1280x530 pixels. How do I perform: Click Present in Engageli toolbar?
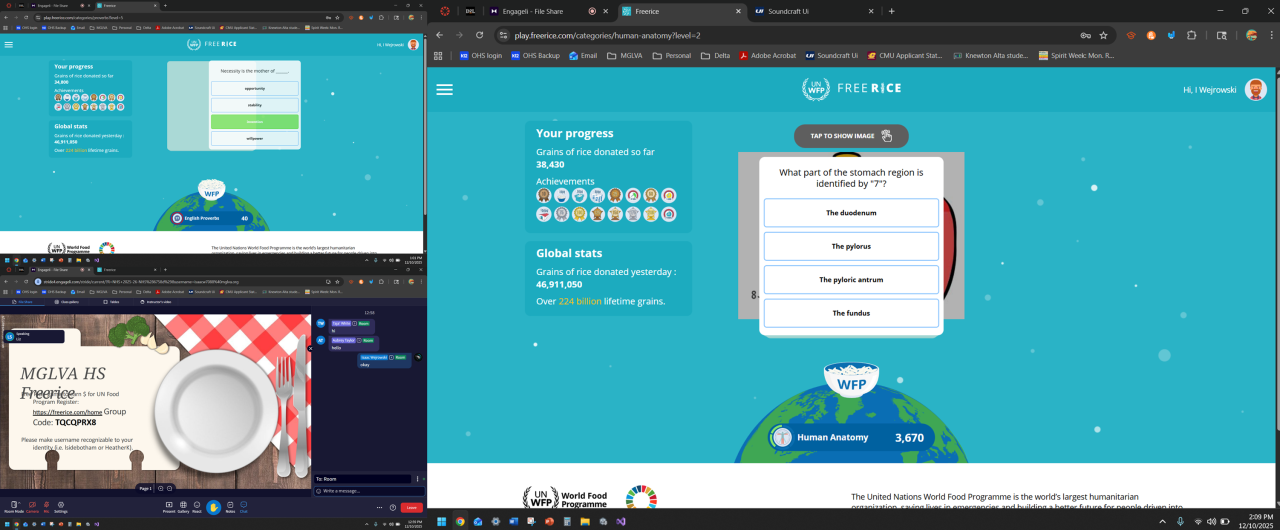pos(169,507)
